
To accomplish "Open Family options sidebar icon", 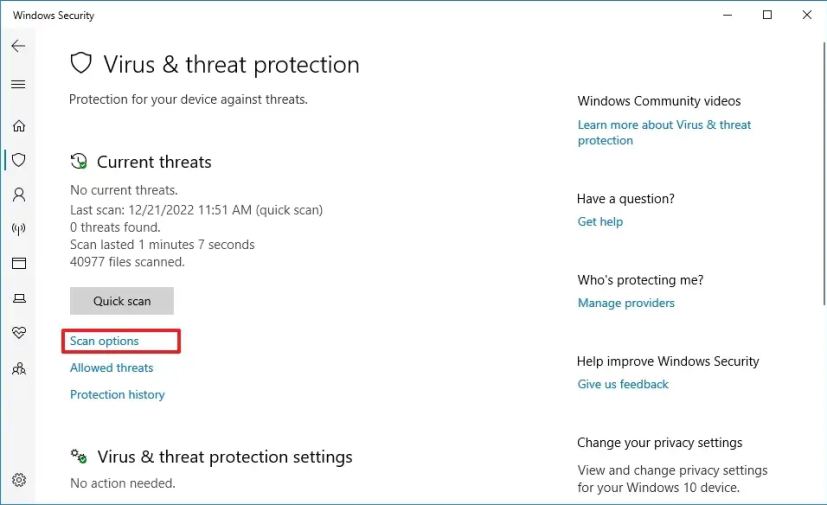I will point(19,368).
